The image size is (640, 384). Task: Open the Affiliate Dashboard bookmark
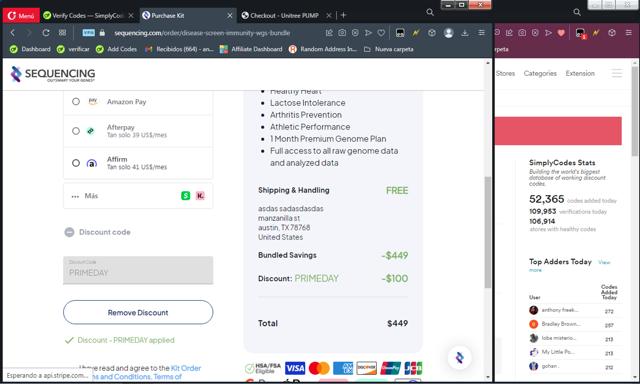tap(251, 49)
